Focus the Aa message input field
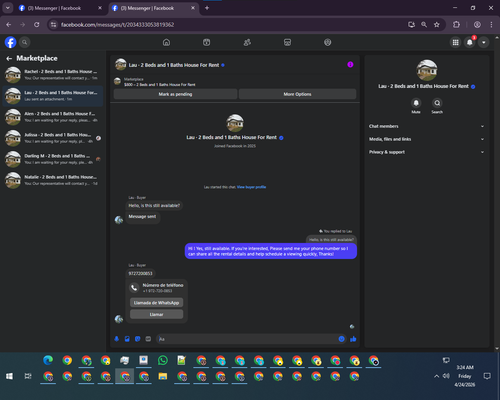500x400 pixels. tap(247, 339)
